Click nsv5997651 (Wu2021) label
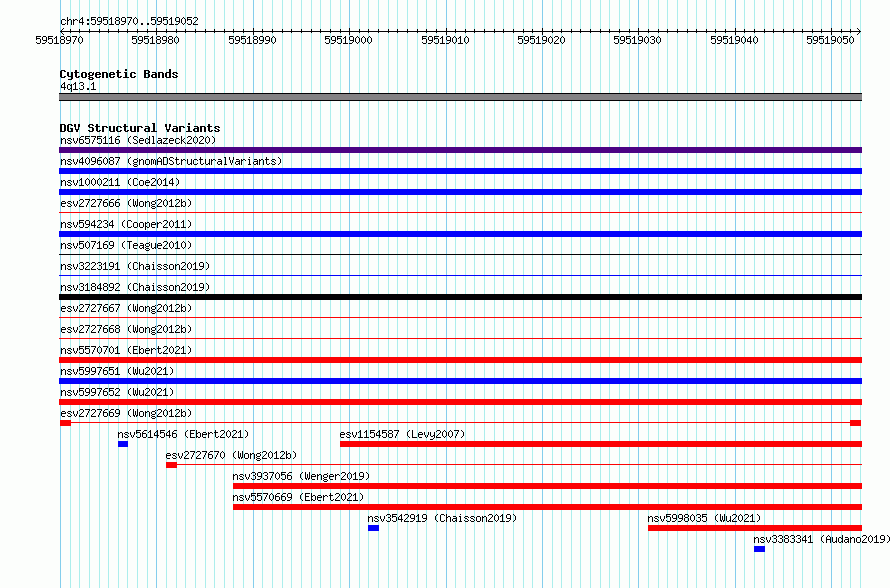The image size is (890, 588). tap(117, 371)
